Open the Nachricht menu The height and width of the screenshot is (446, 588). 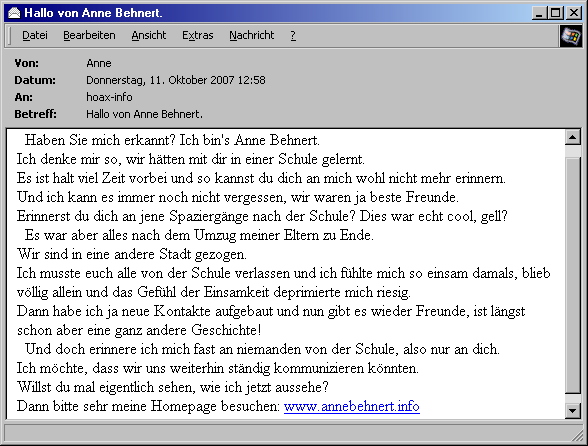pos(252,35)
